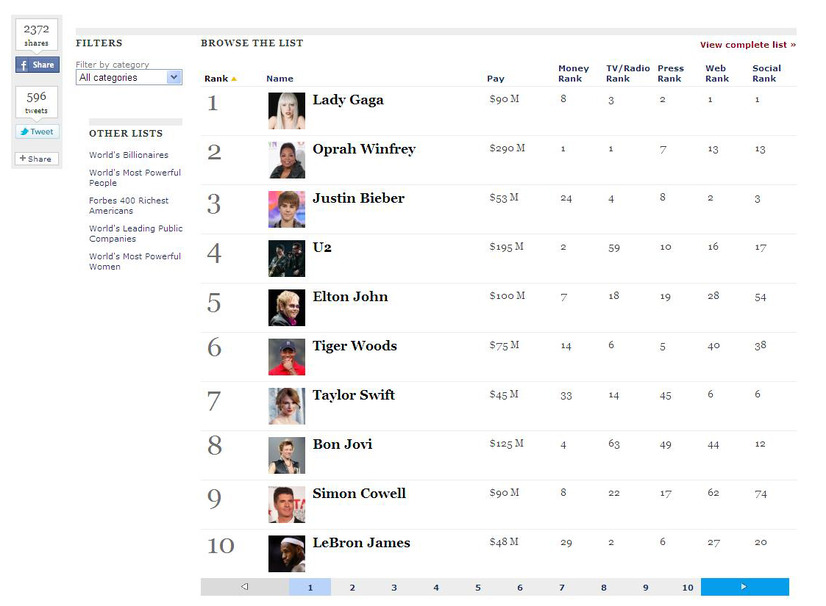Click Taylor Swift's photo thumbnail

pos(287,406)
